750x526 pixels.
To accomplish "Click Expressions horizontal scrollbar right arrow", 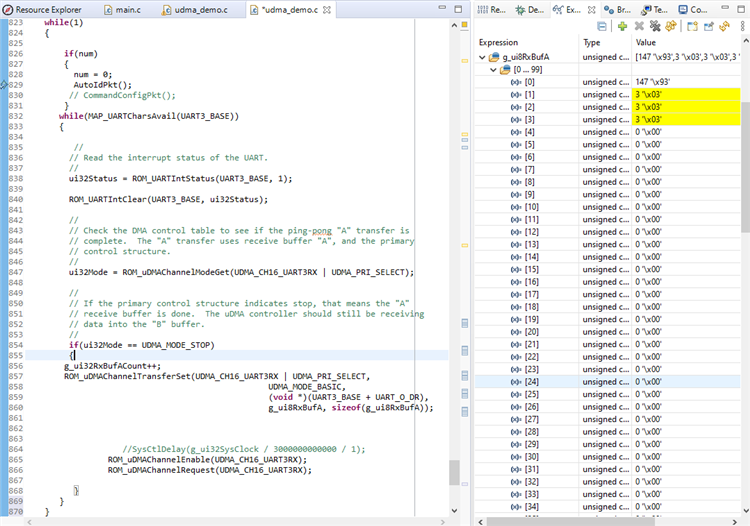I will click(735, 522).
